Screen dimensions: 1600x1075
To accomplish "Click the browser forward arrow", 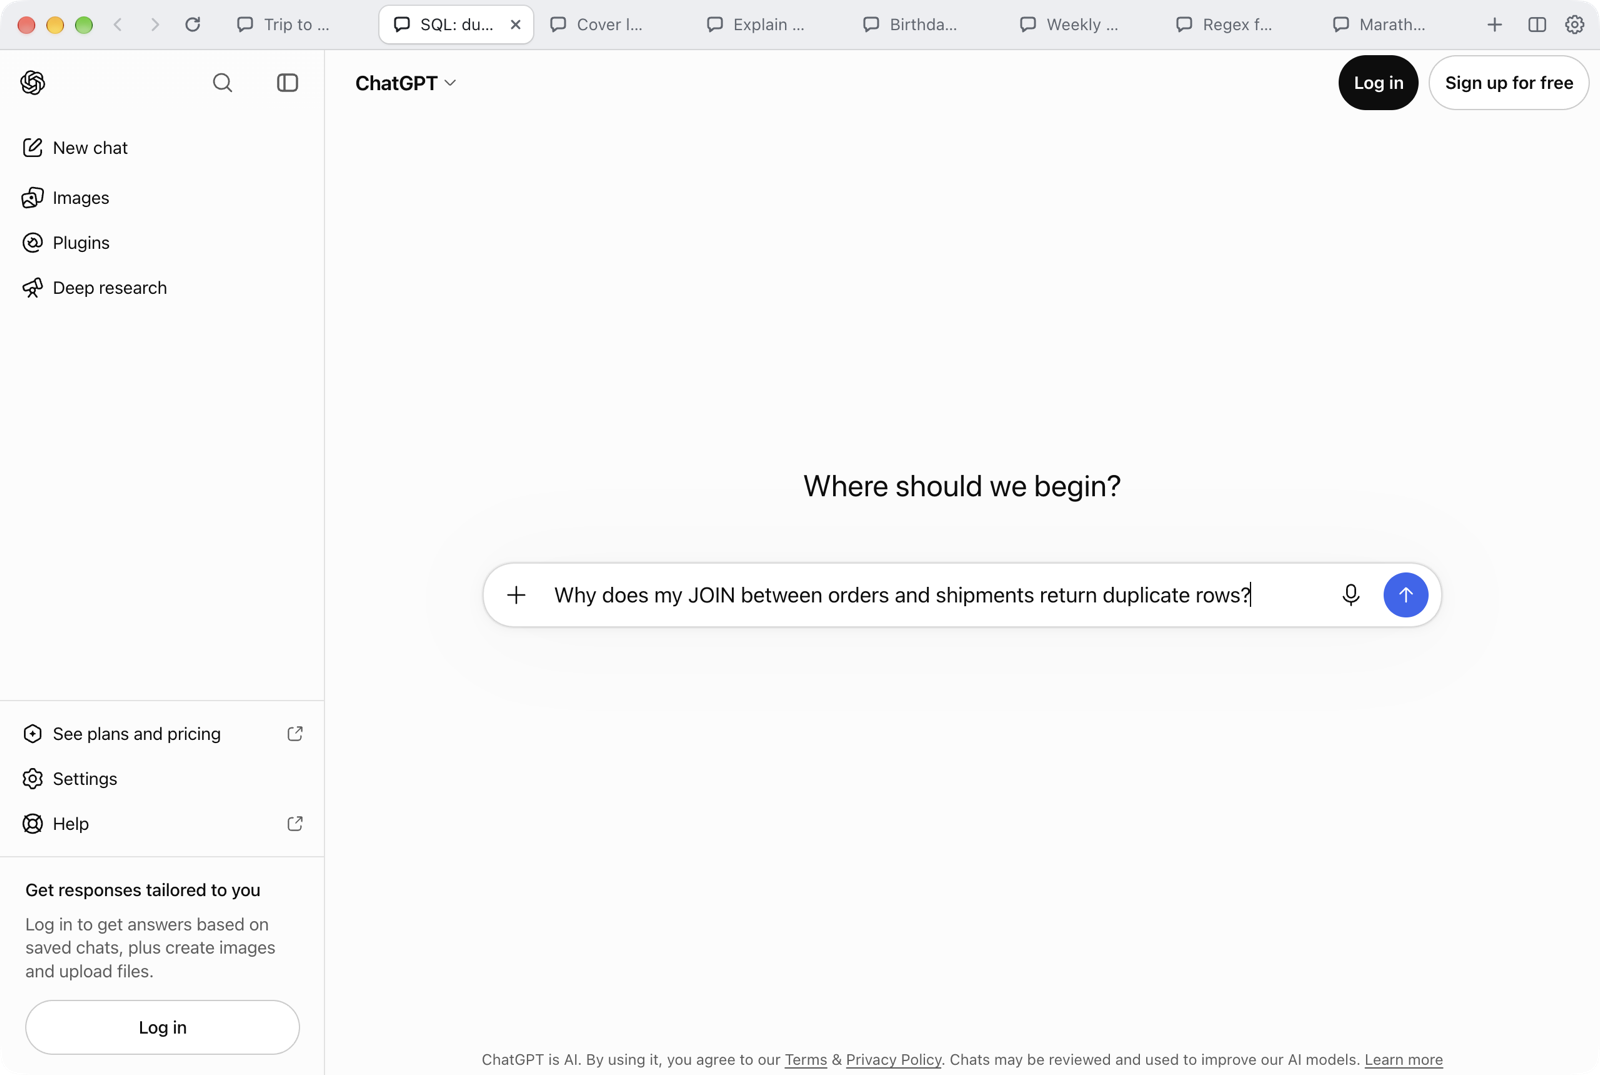I will click(155, 25).
